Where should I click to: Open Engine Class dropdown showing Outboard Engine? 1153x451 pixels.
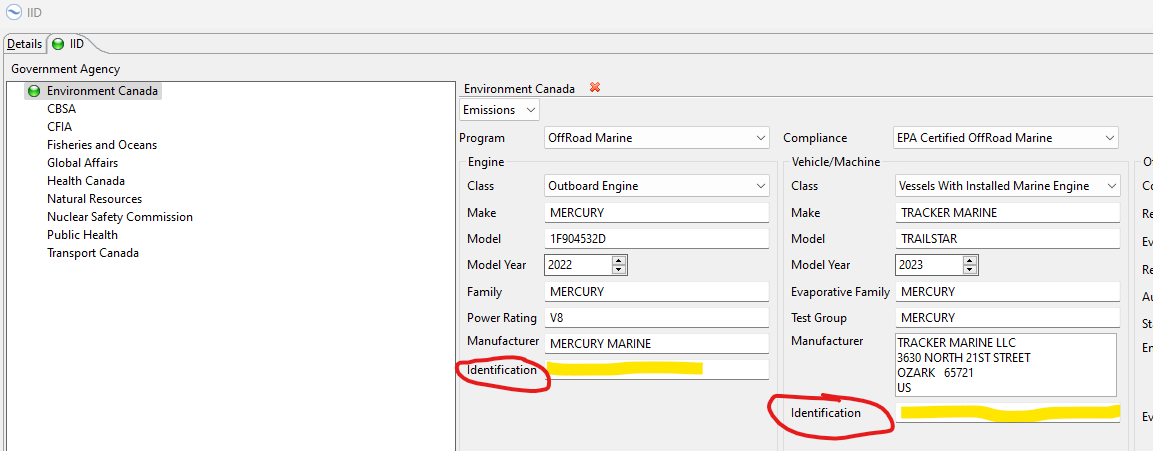pyautogui.click(x=657, y=186)
